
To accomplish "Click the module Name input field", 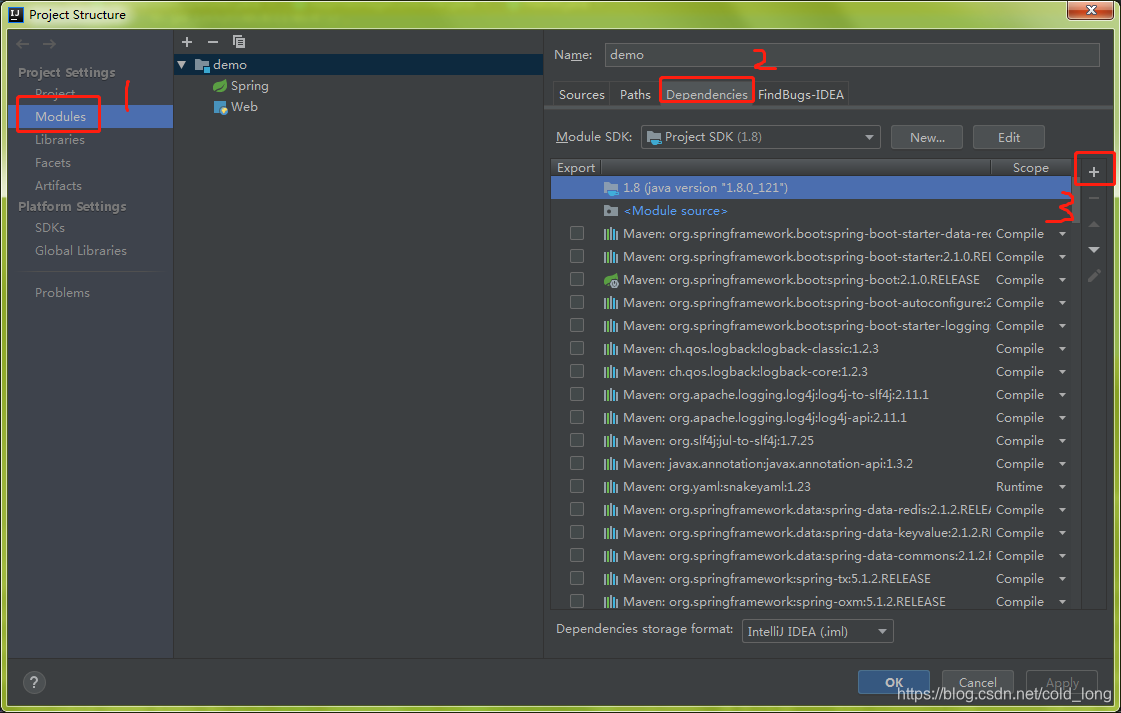I will (x=852, y=55).
